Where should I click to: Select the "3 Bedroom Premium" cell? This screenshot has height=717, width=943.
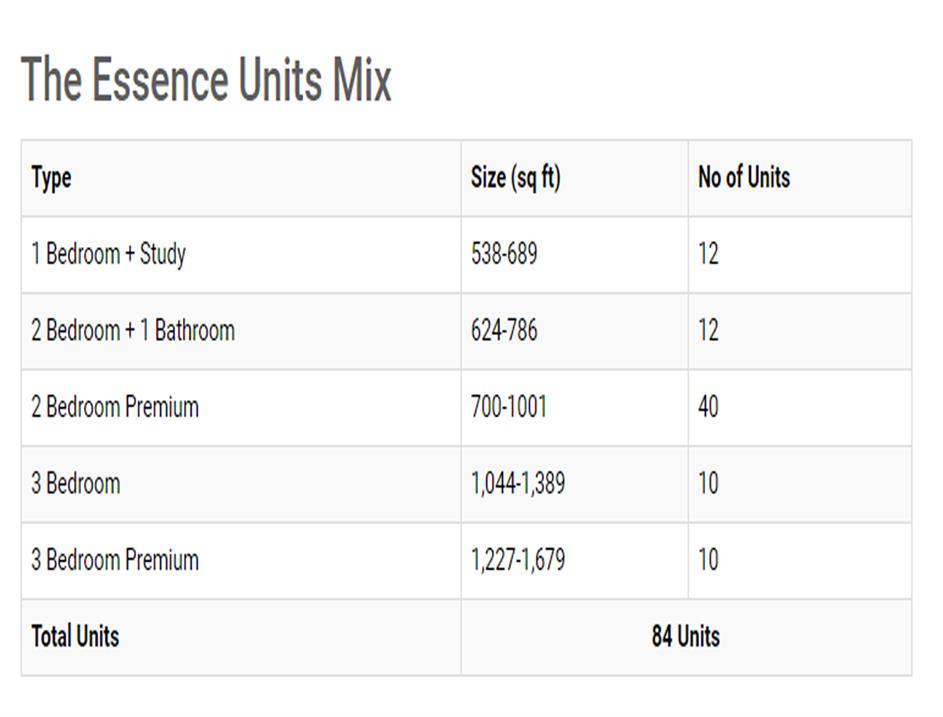pyautogui.click(x=115, y=560)
